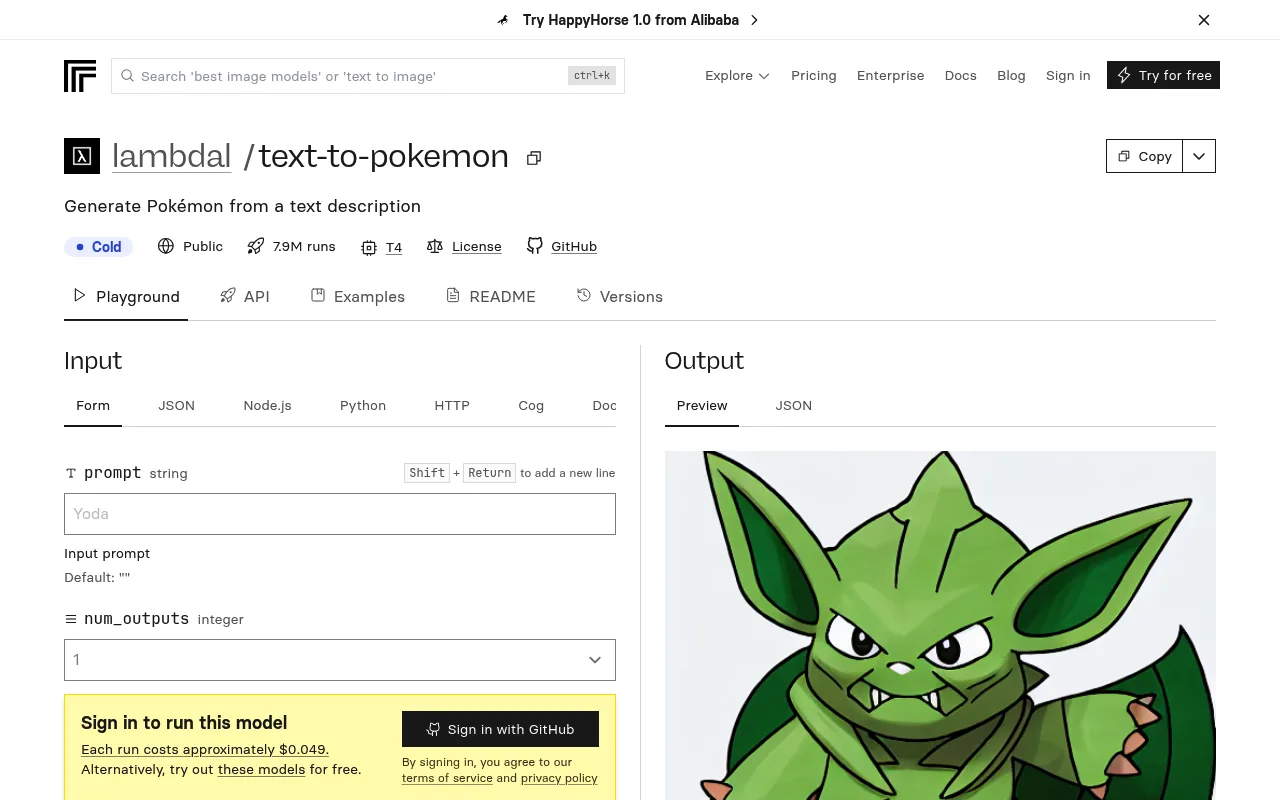Select the Node.js tab

[267, 406]
